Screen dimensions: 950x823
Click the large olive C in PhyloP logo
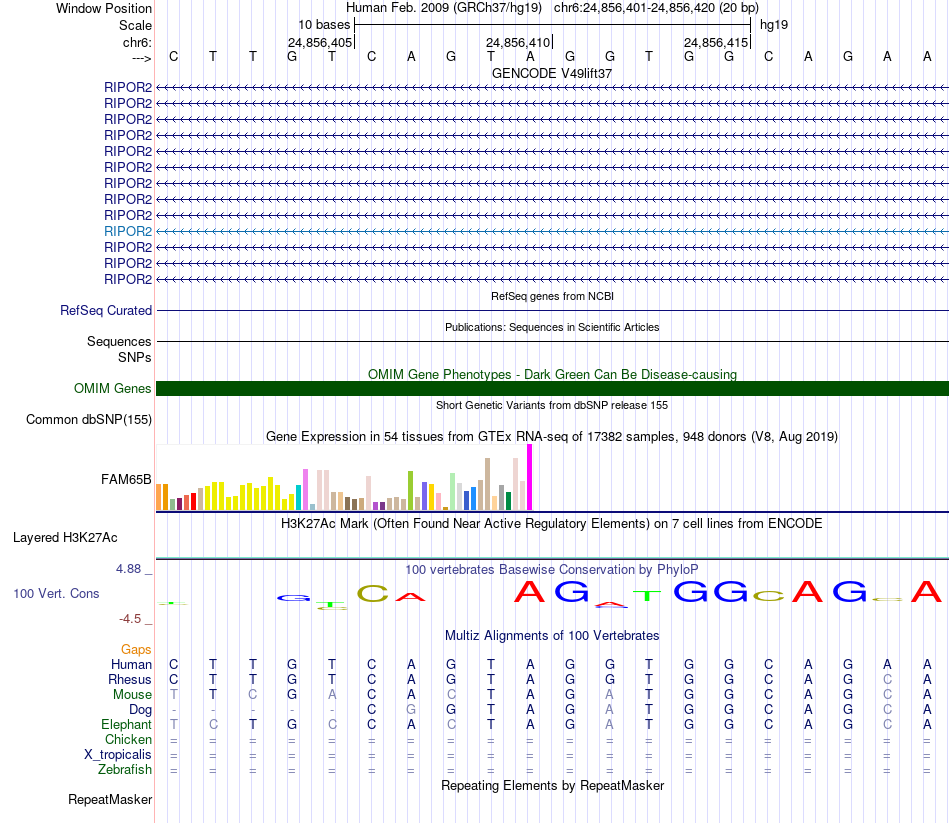click(372, 593)
